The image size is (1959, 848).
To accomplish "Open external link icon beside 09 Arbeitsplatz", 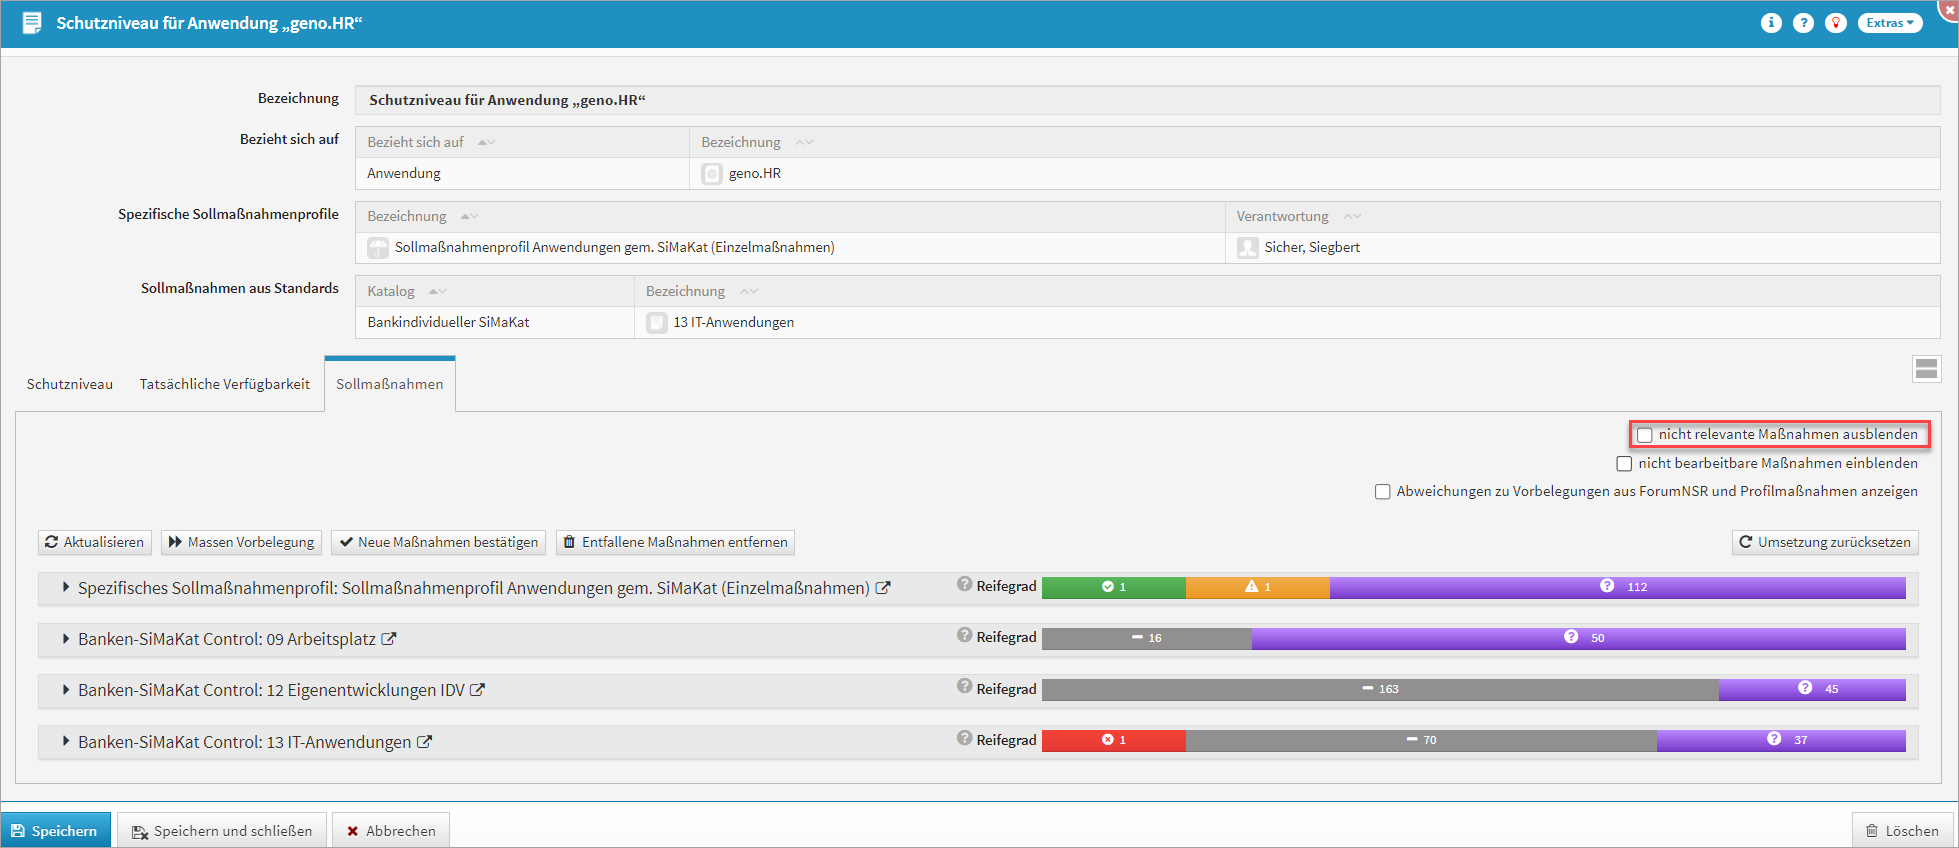I will coord(389,639).
